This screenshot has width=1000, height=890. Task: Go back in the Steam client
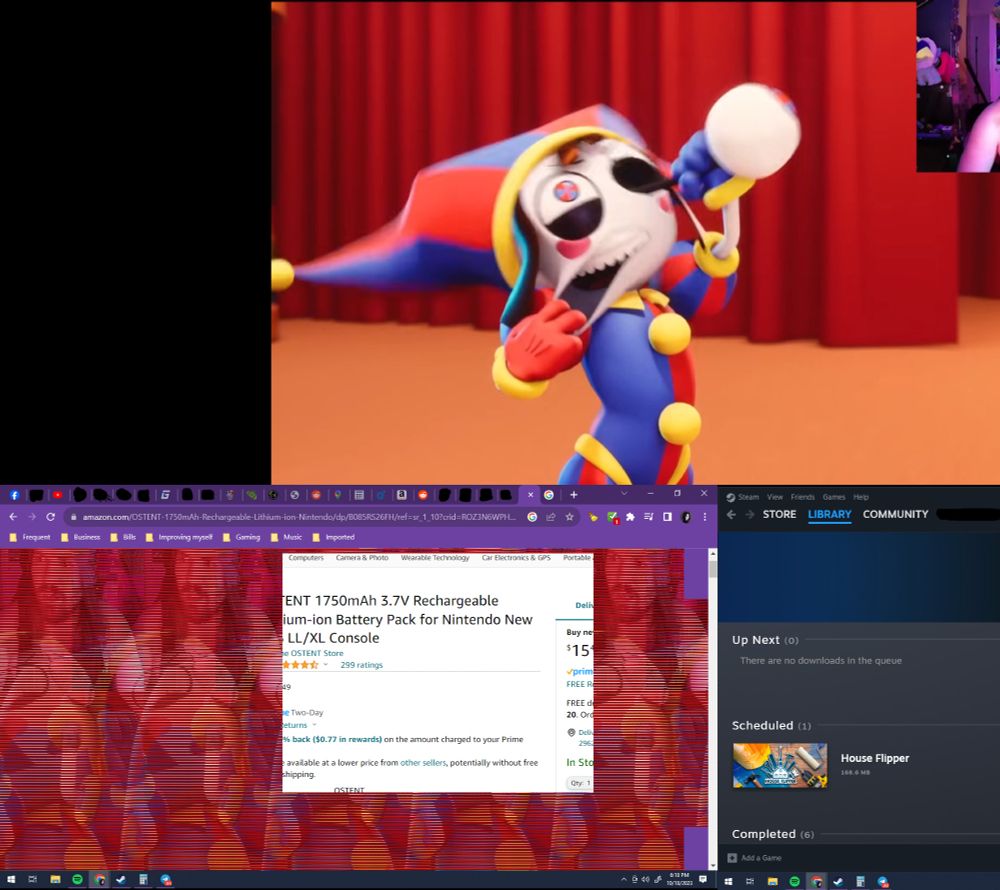[x=731, y=515]
